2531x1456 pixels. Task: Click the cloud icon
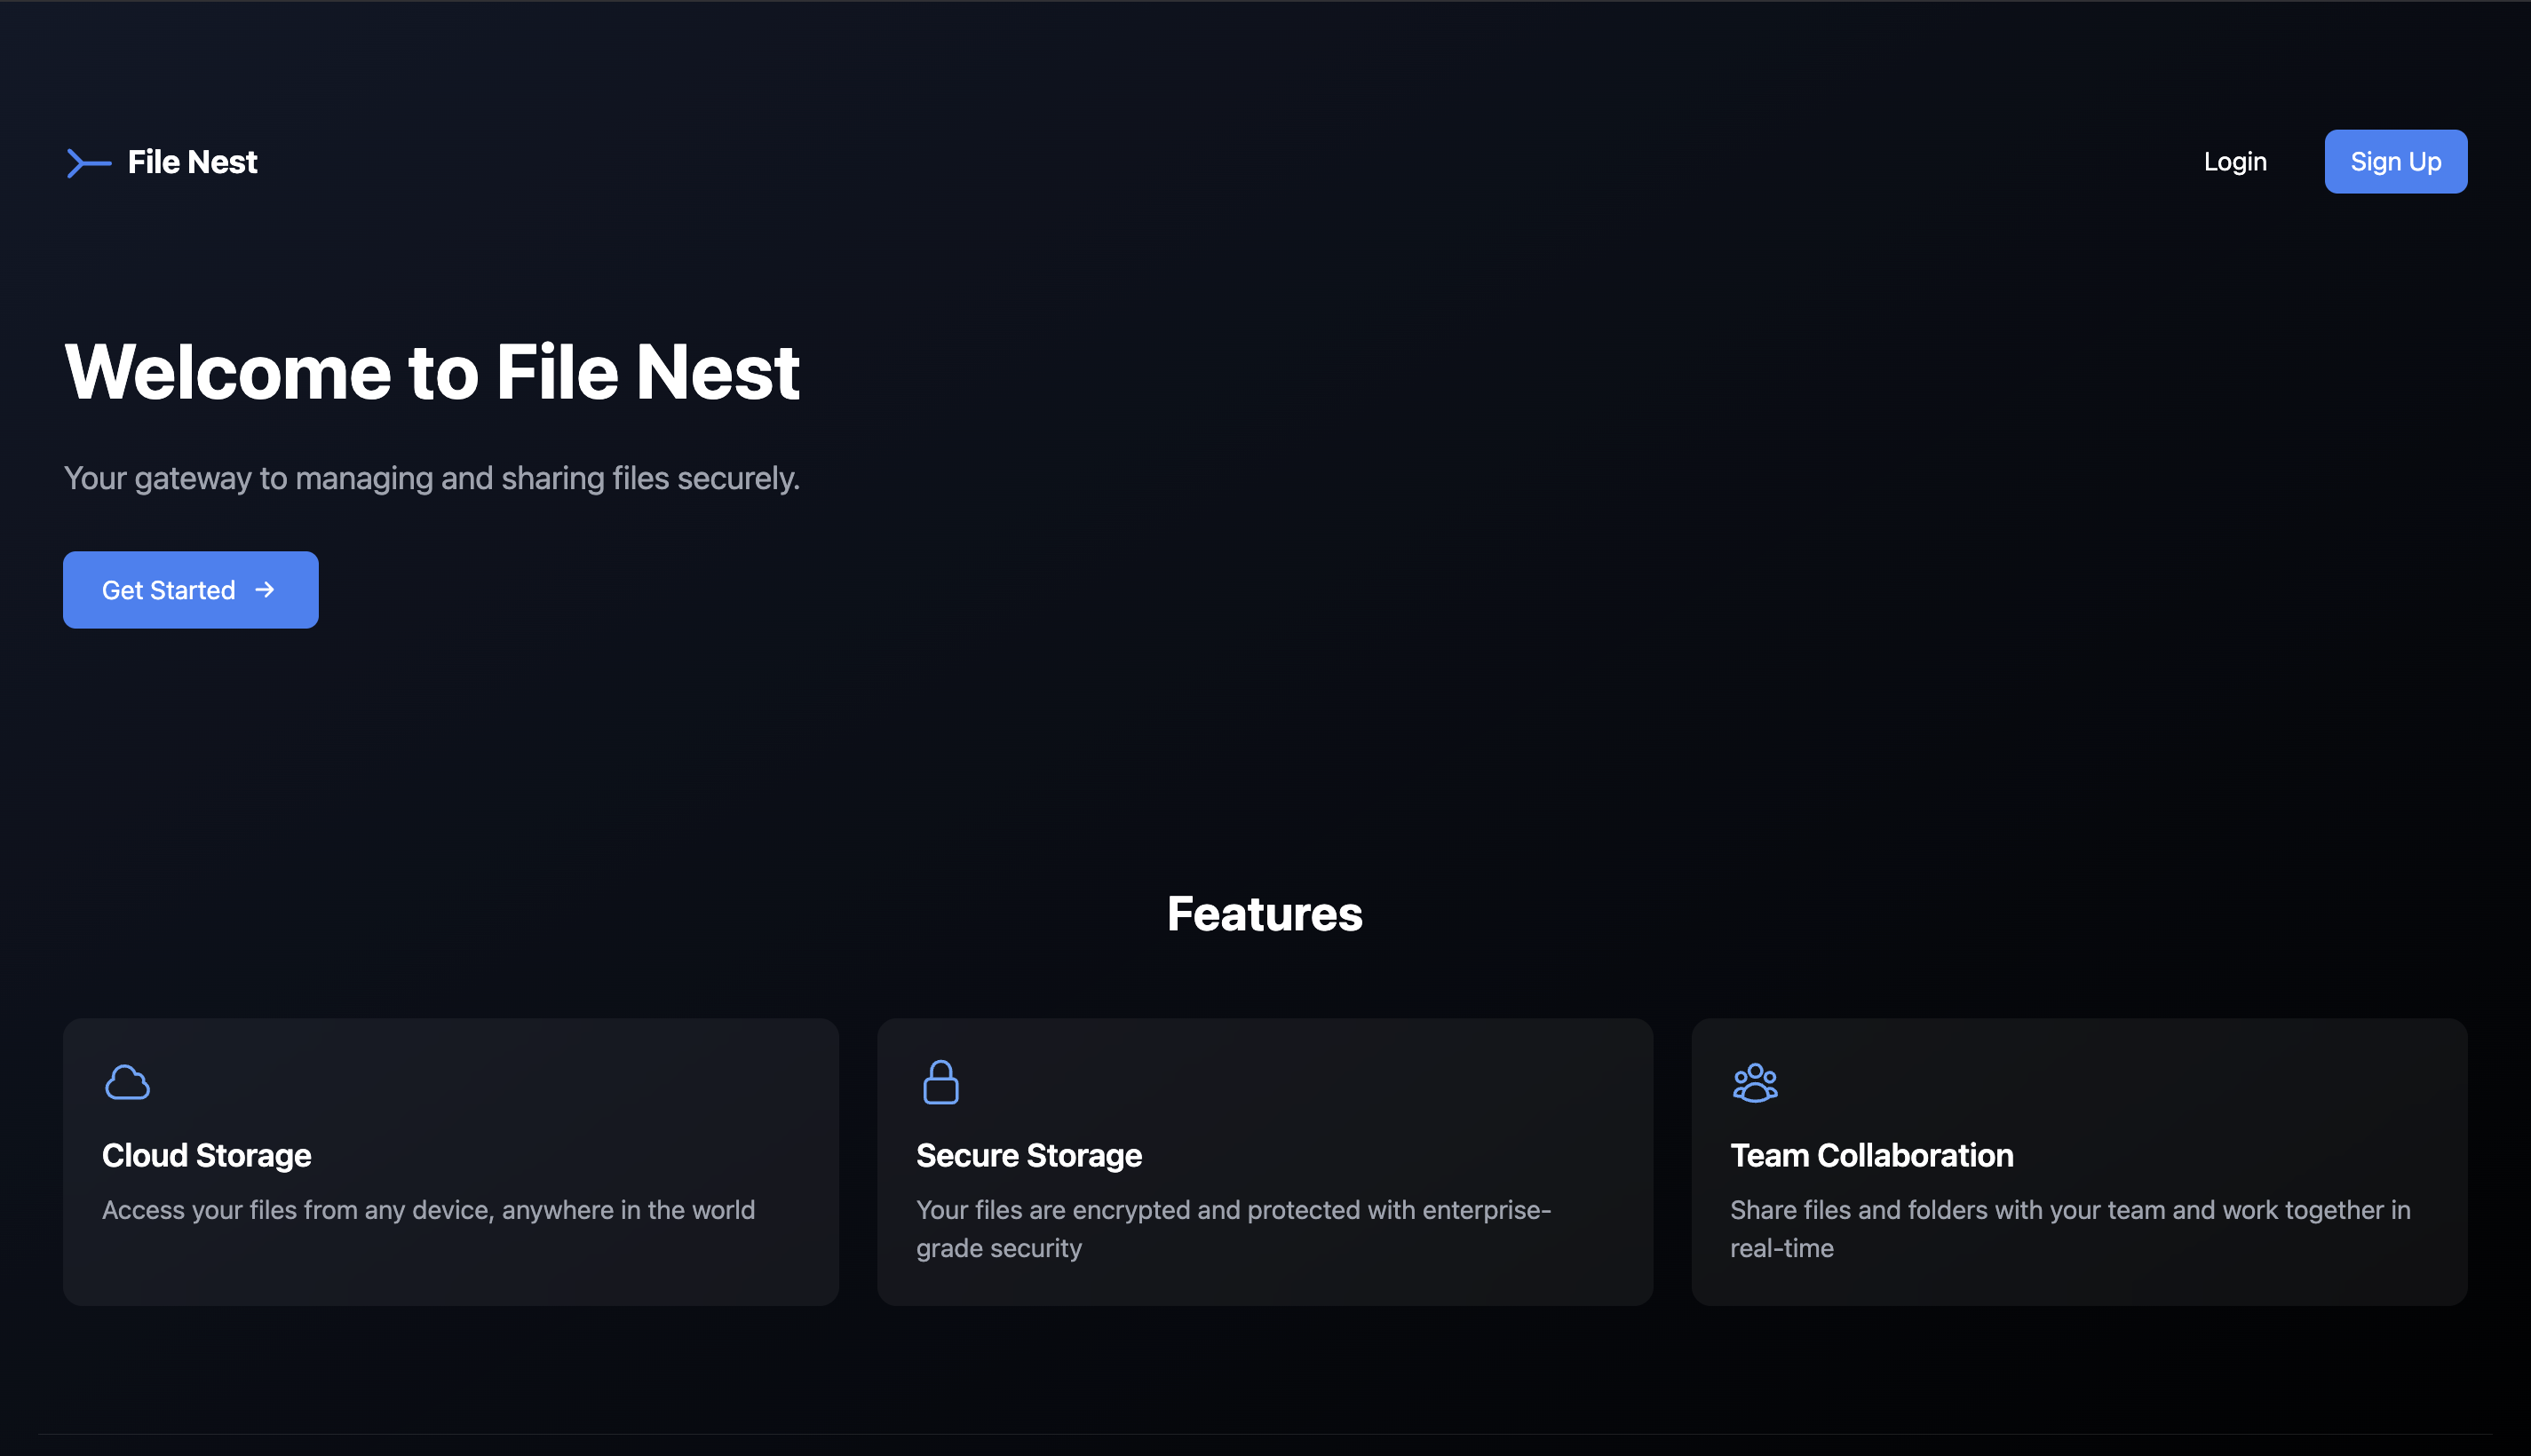(127, 1082)
